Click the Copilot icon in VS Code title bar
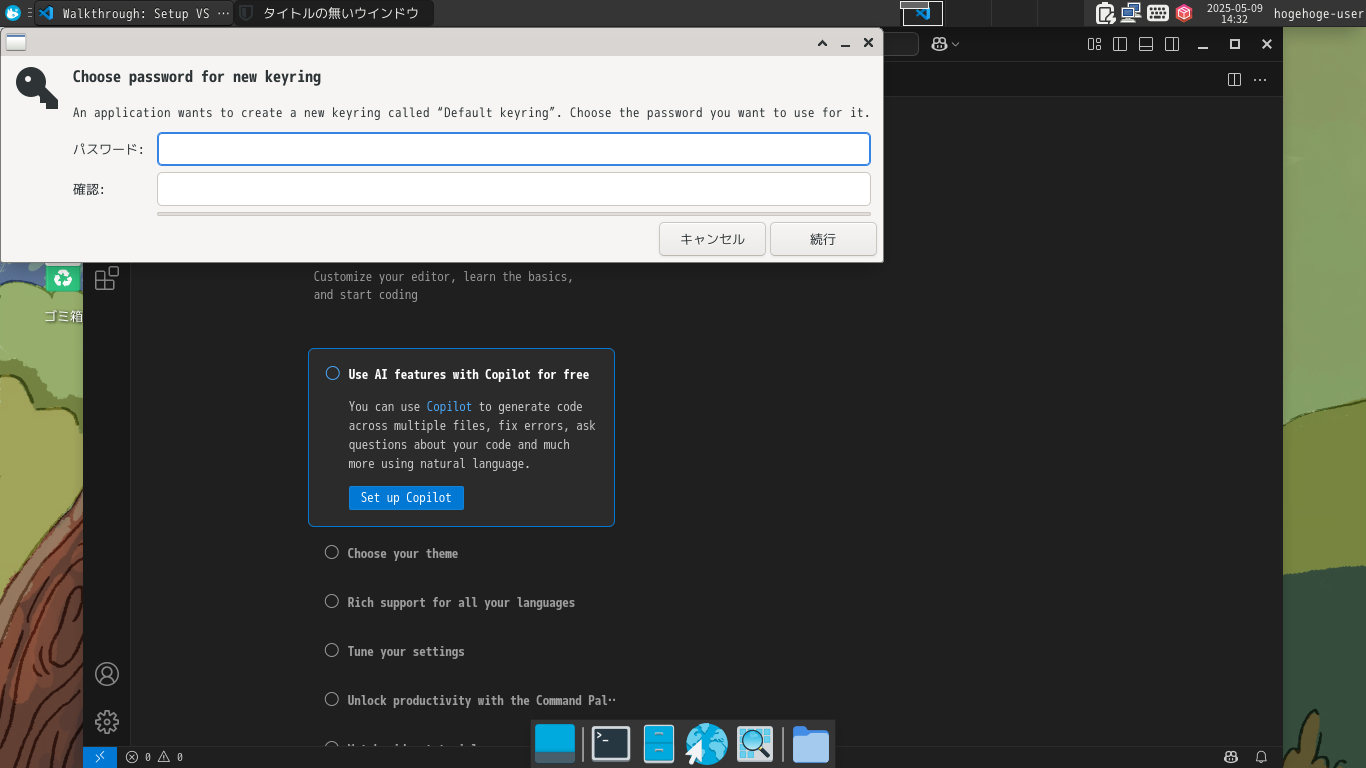1366x768 pixels. 940,44
